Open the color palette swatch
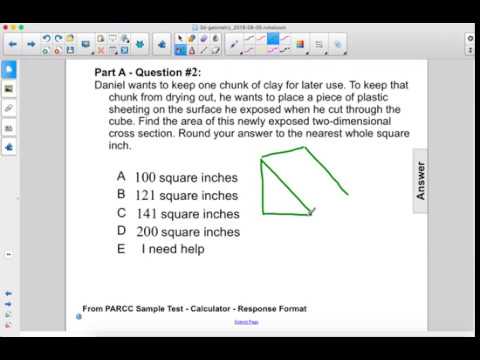Viewport: 480px width, 360px height. (300, 44)
